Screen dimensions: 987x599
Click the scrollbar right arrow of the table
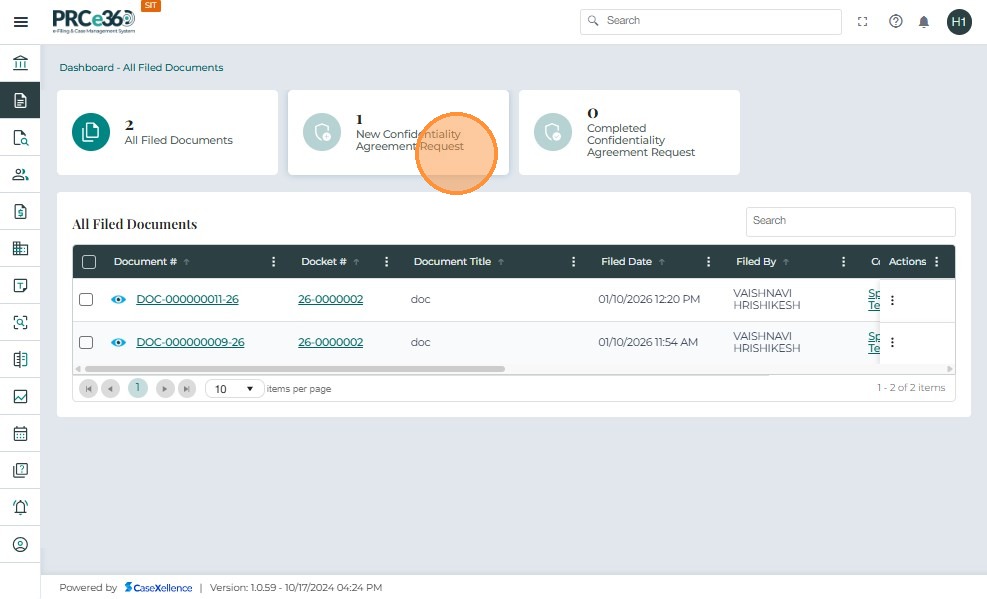click(950, 369)
